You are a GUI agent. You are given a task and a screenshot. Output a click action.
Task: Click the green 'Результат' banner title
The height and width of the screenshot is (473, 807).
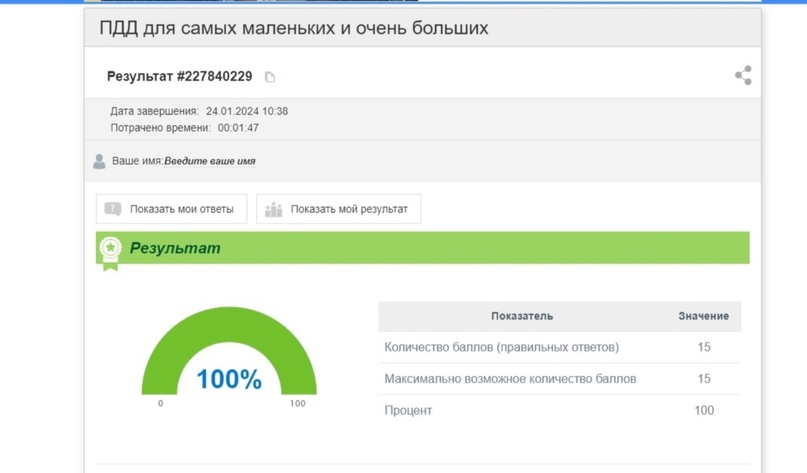point(175,248)
